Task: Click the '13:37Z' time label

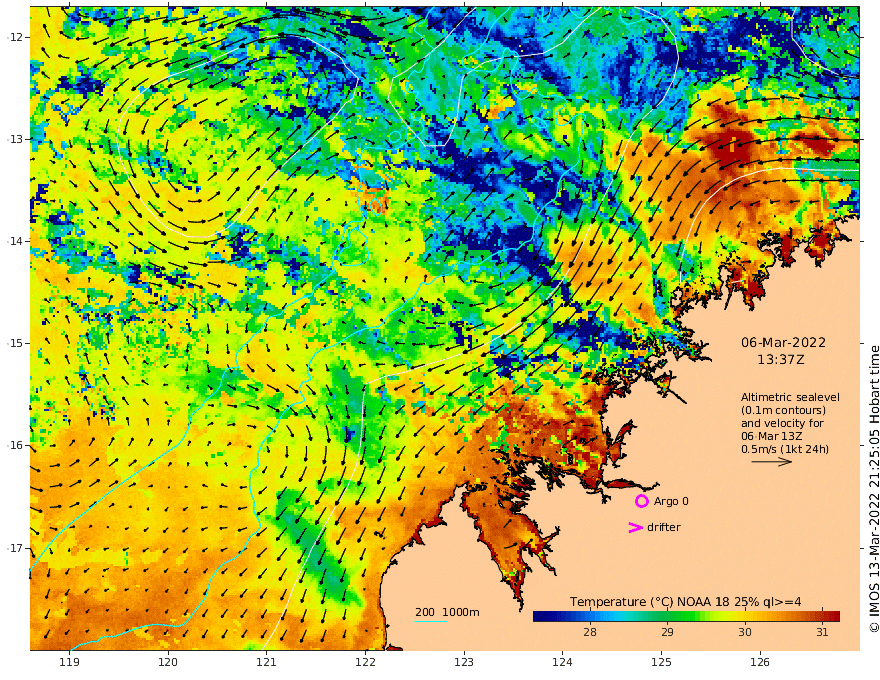Action: pos(781,360)
